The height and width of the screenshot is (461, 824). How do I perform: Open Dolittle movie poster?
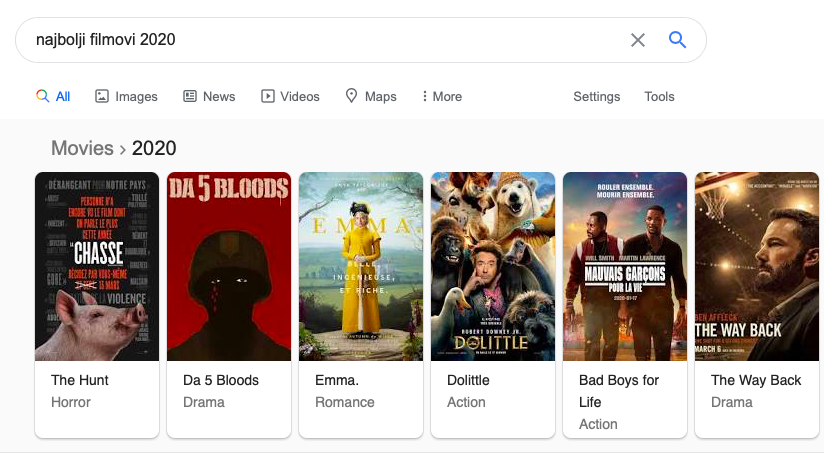(492, 267)
